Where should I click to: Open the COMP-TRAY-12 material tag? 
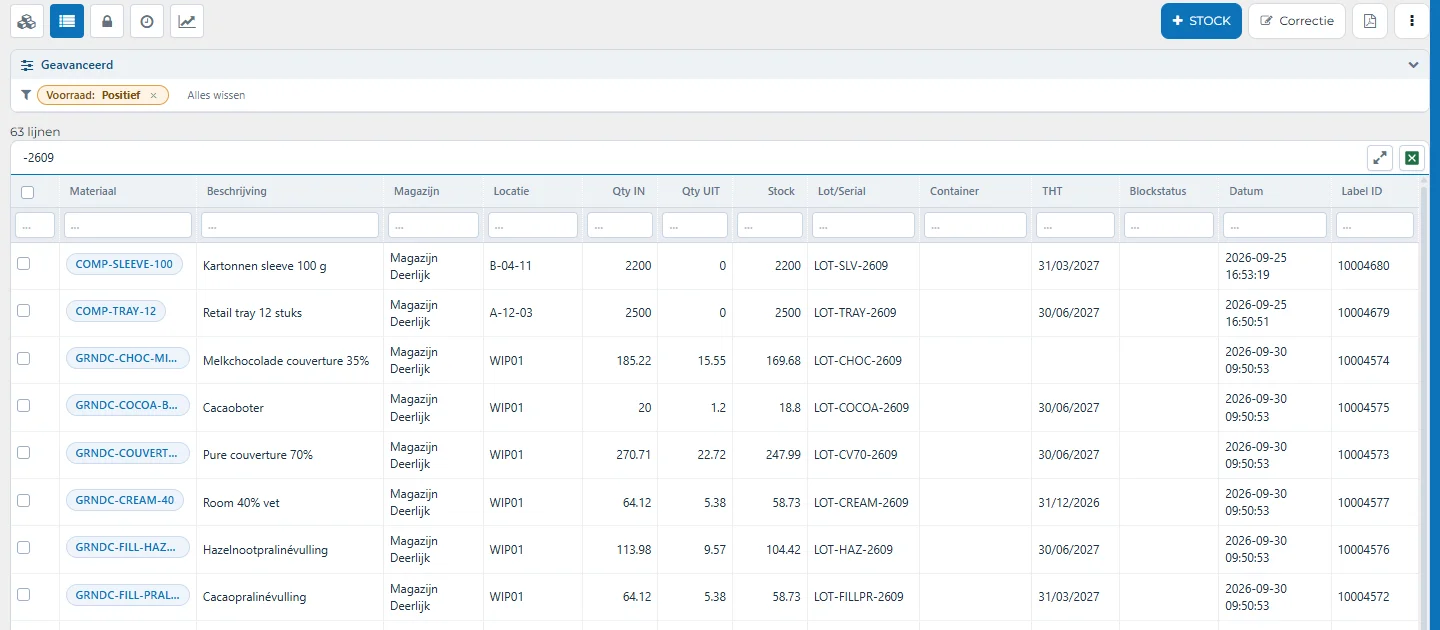point(116,311)
